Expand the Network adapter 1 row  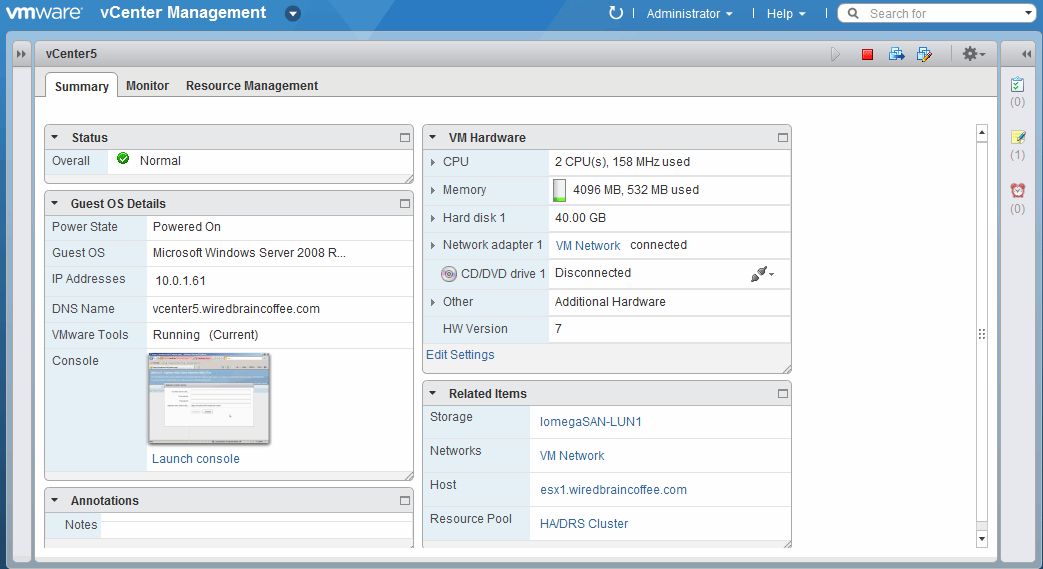tap(433, 245)
